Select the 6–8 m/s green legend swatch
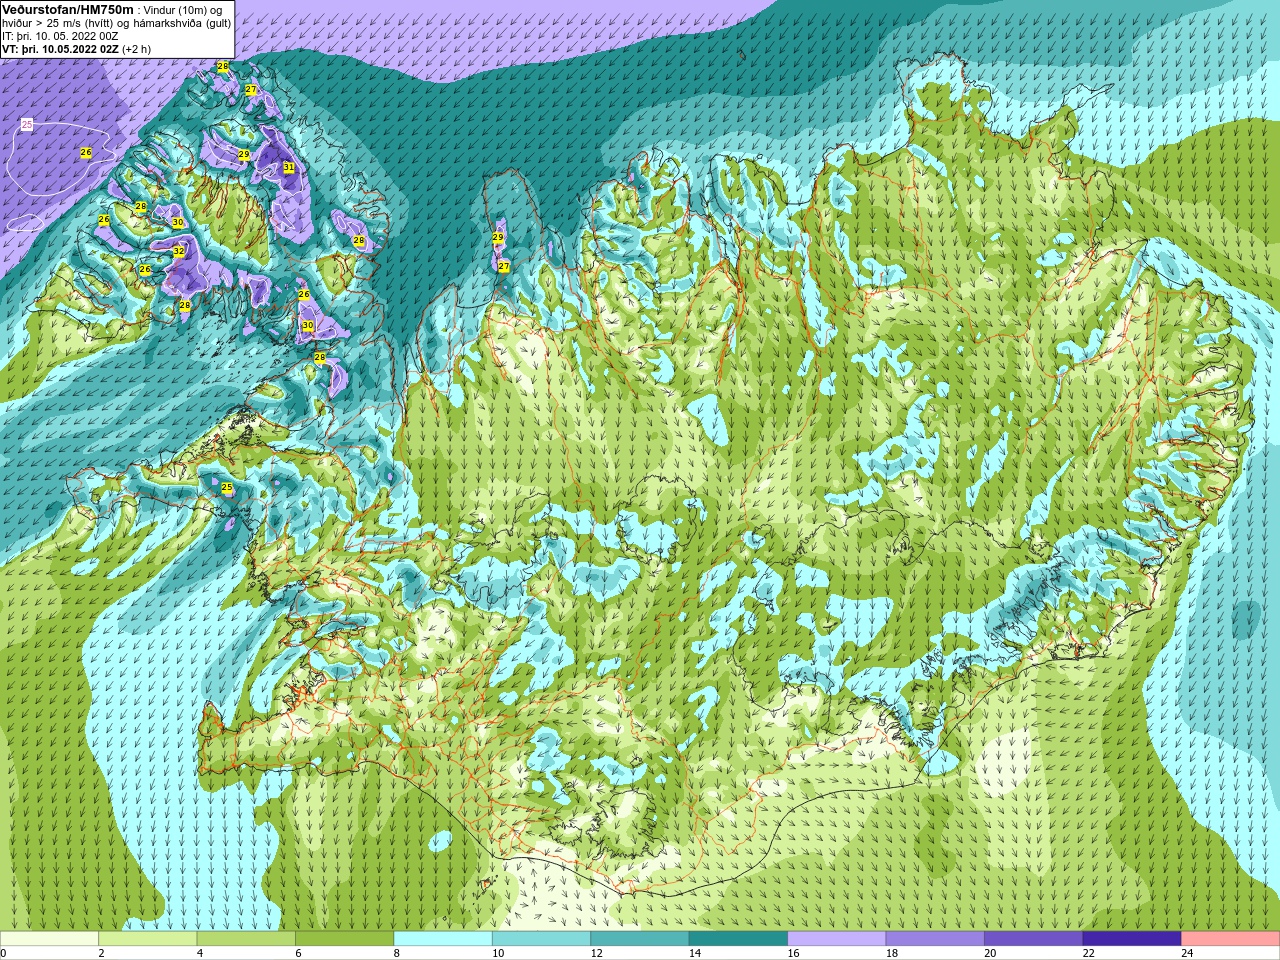Viewport: 1280px width, 960px height. (344, 939)
